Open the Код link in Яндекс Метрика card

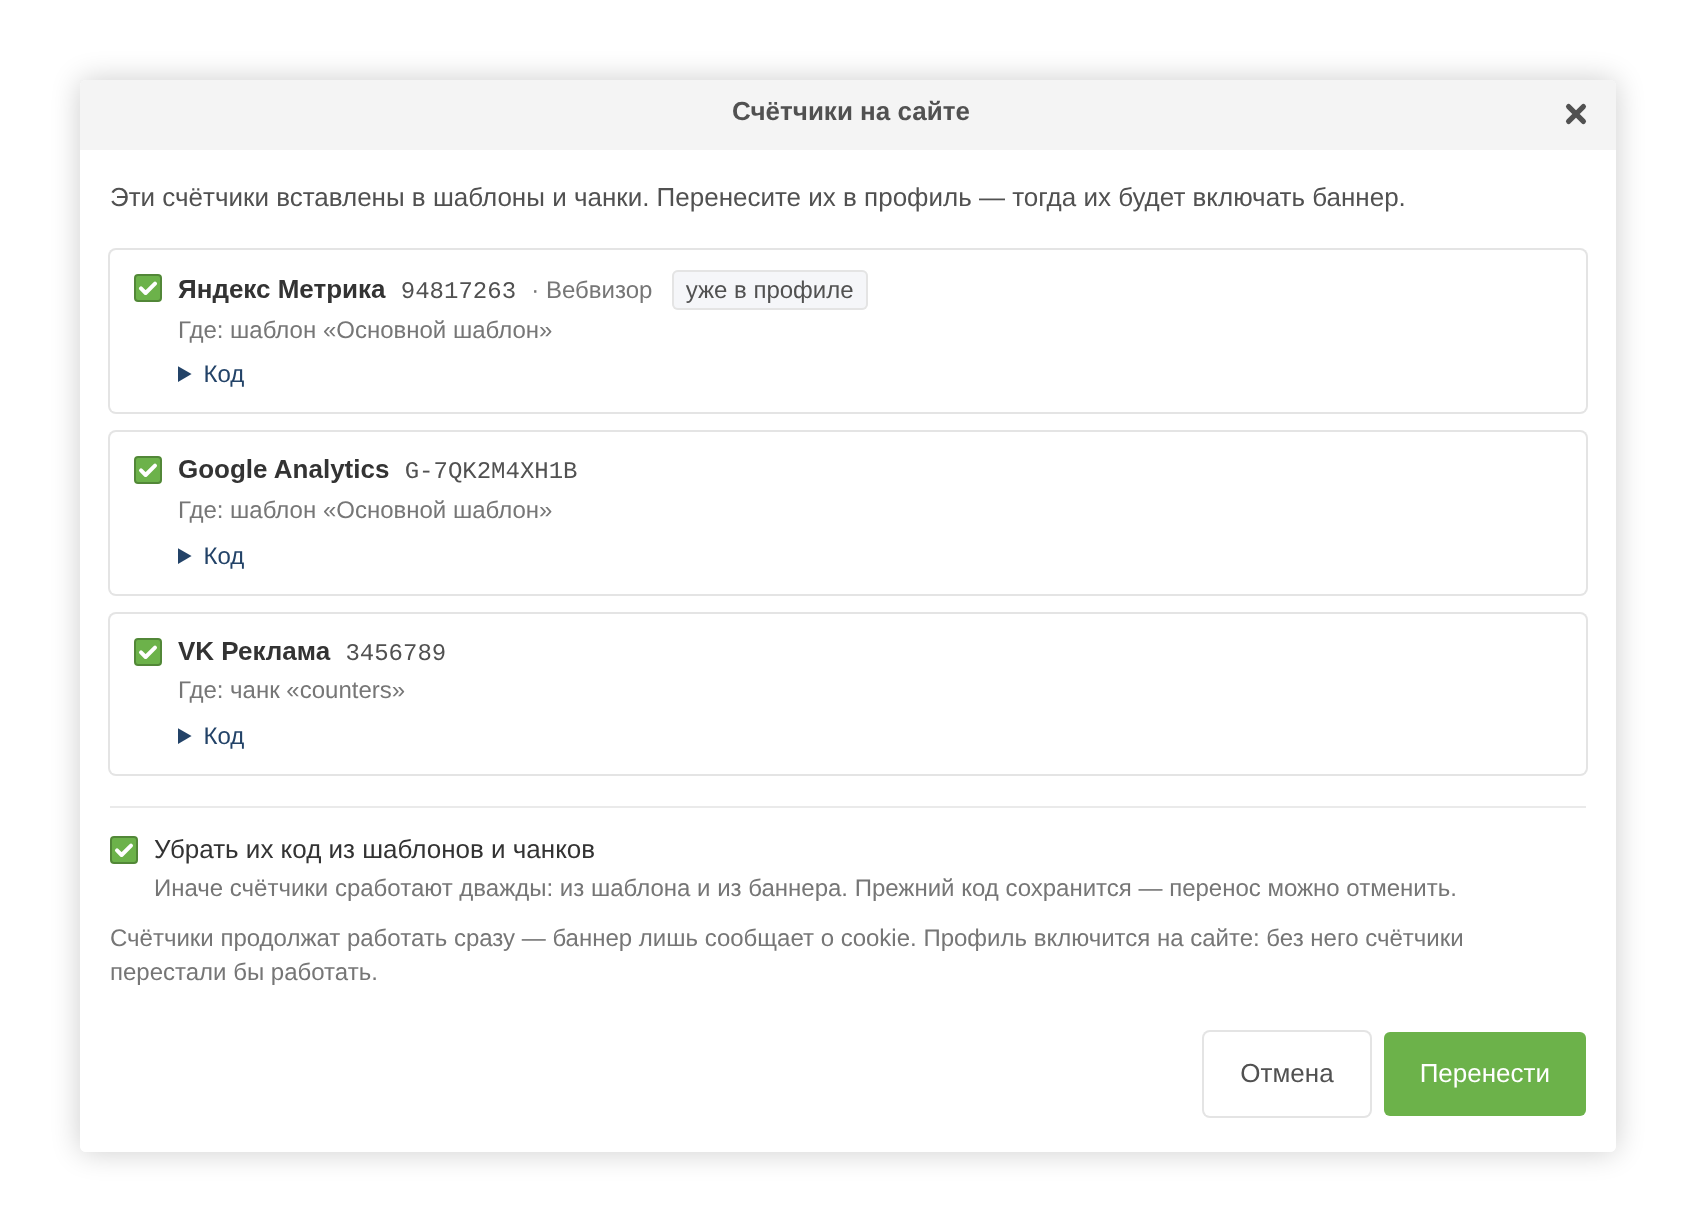coord(224,374)
